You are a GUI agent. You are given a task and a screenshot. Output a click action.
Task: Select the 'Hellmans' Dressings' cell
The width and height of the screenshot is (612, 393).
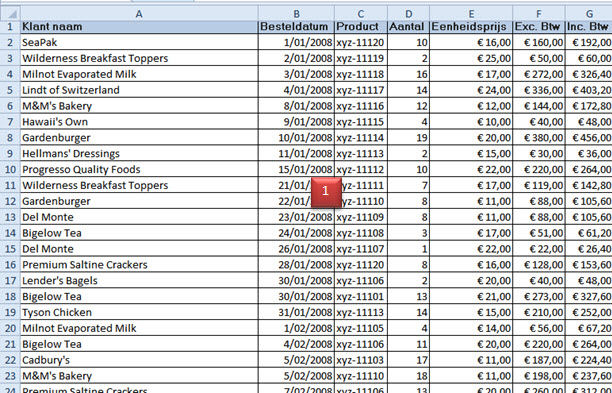point(139,153)
